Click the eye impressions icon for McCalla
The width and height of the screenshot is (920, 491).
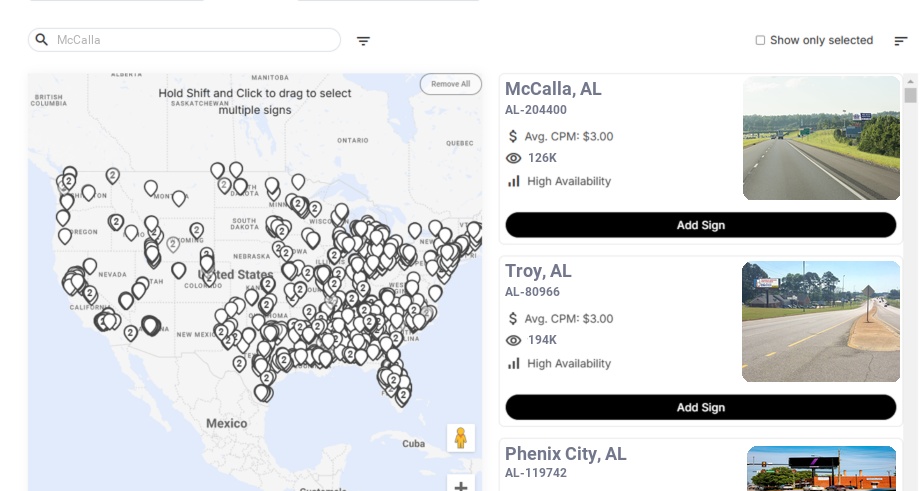[513, 158]
